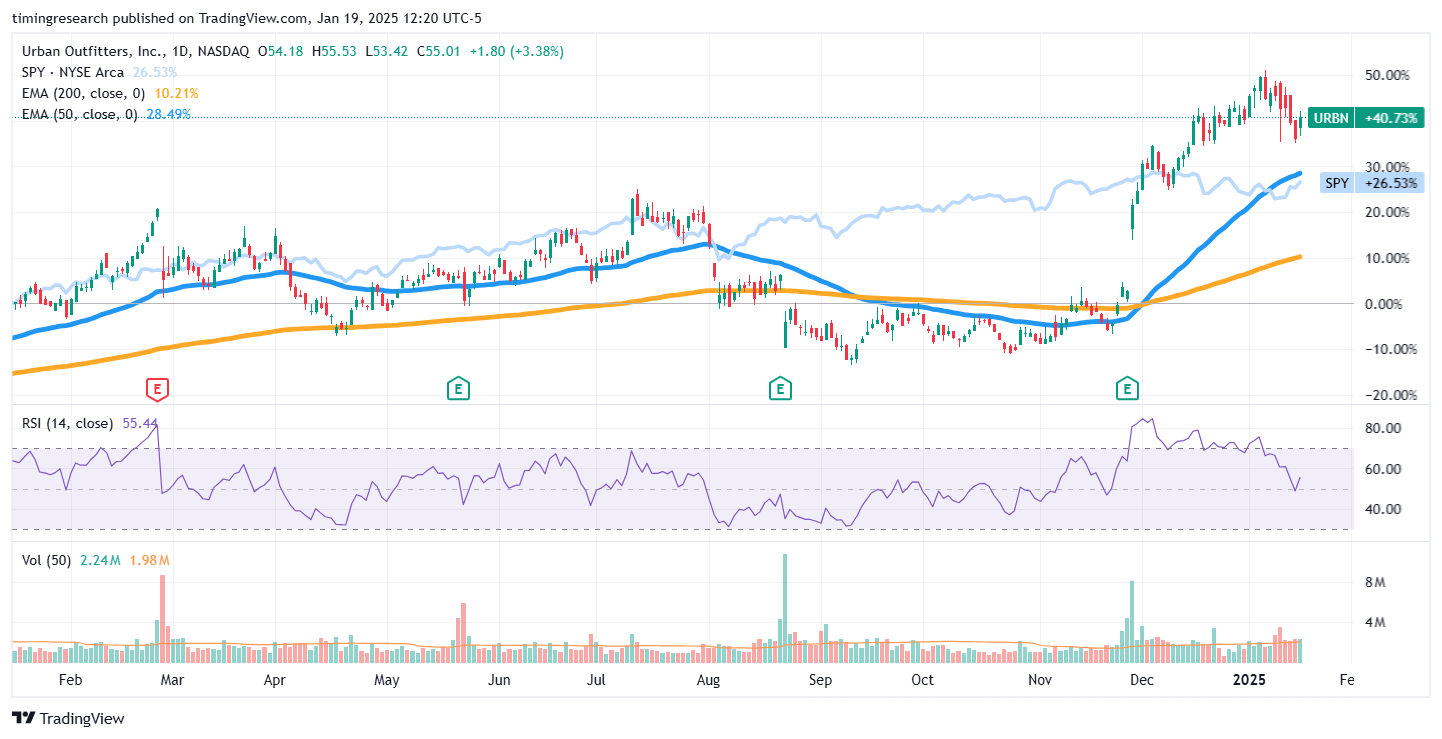Click the red earnings E marker near March
This screenshot has height=739, width=1442.
coord(156,389)
